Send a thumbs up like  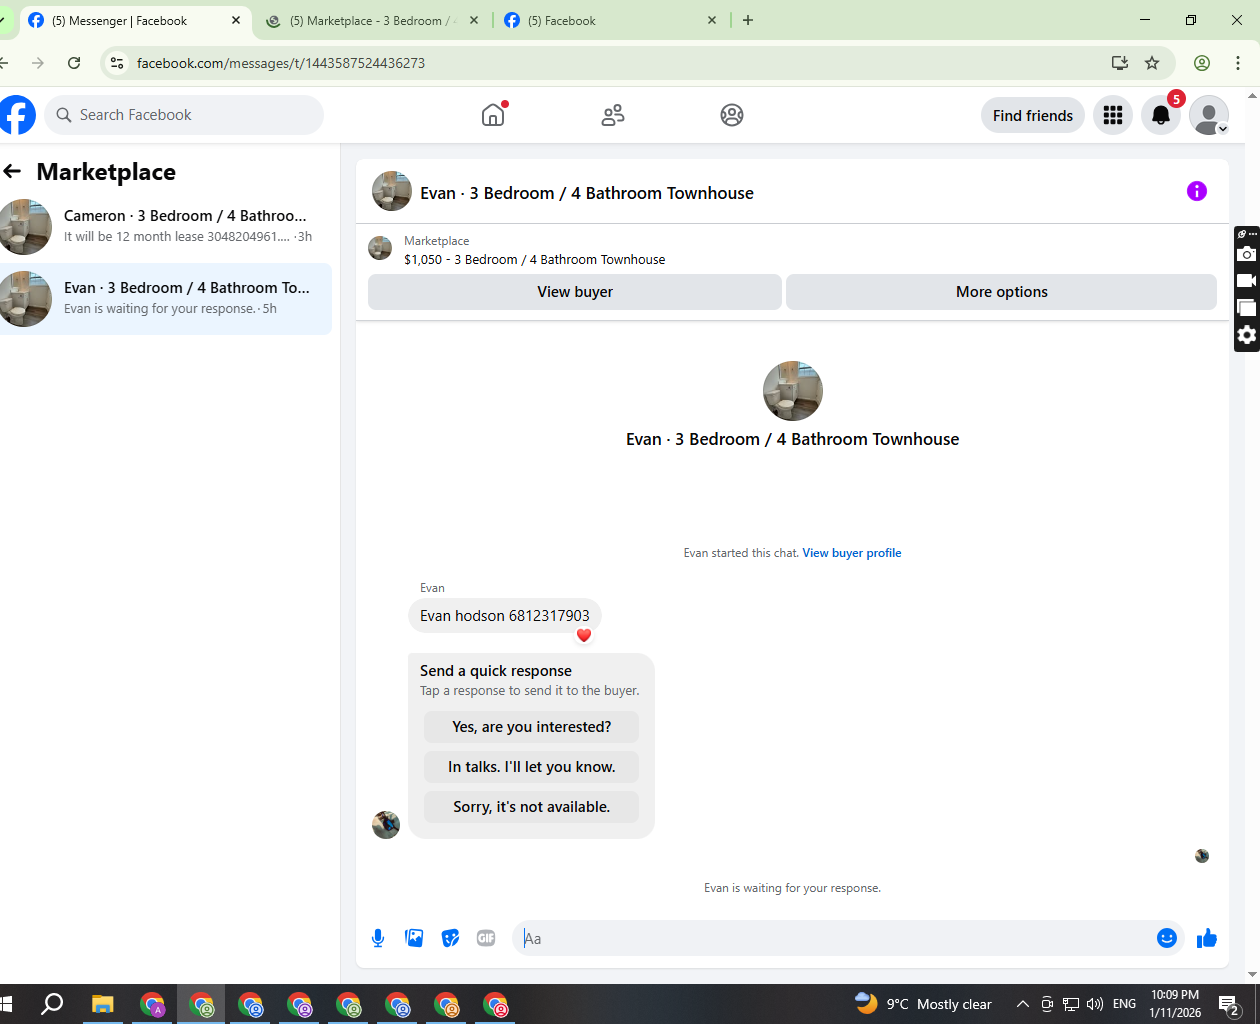click(1207, 938)
